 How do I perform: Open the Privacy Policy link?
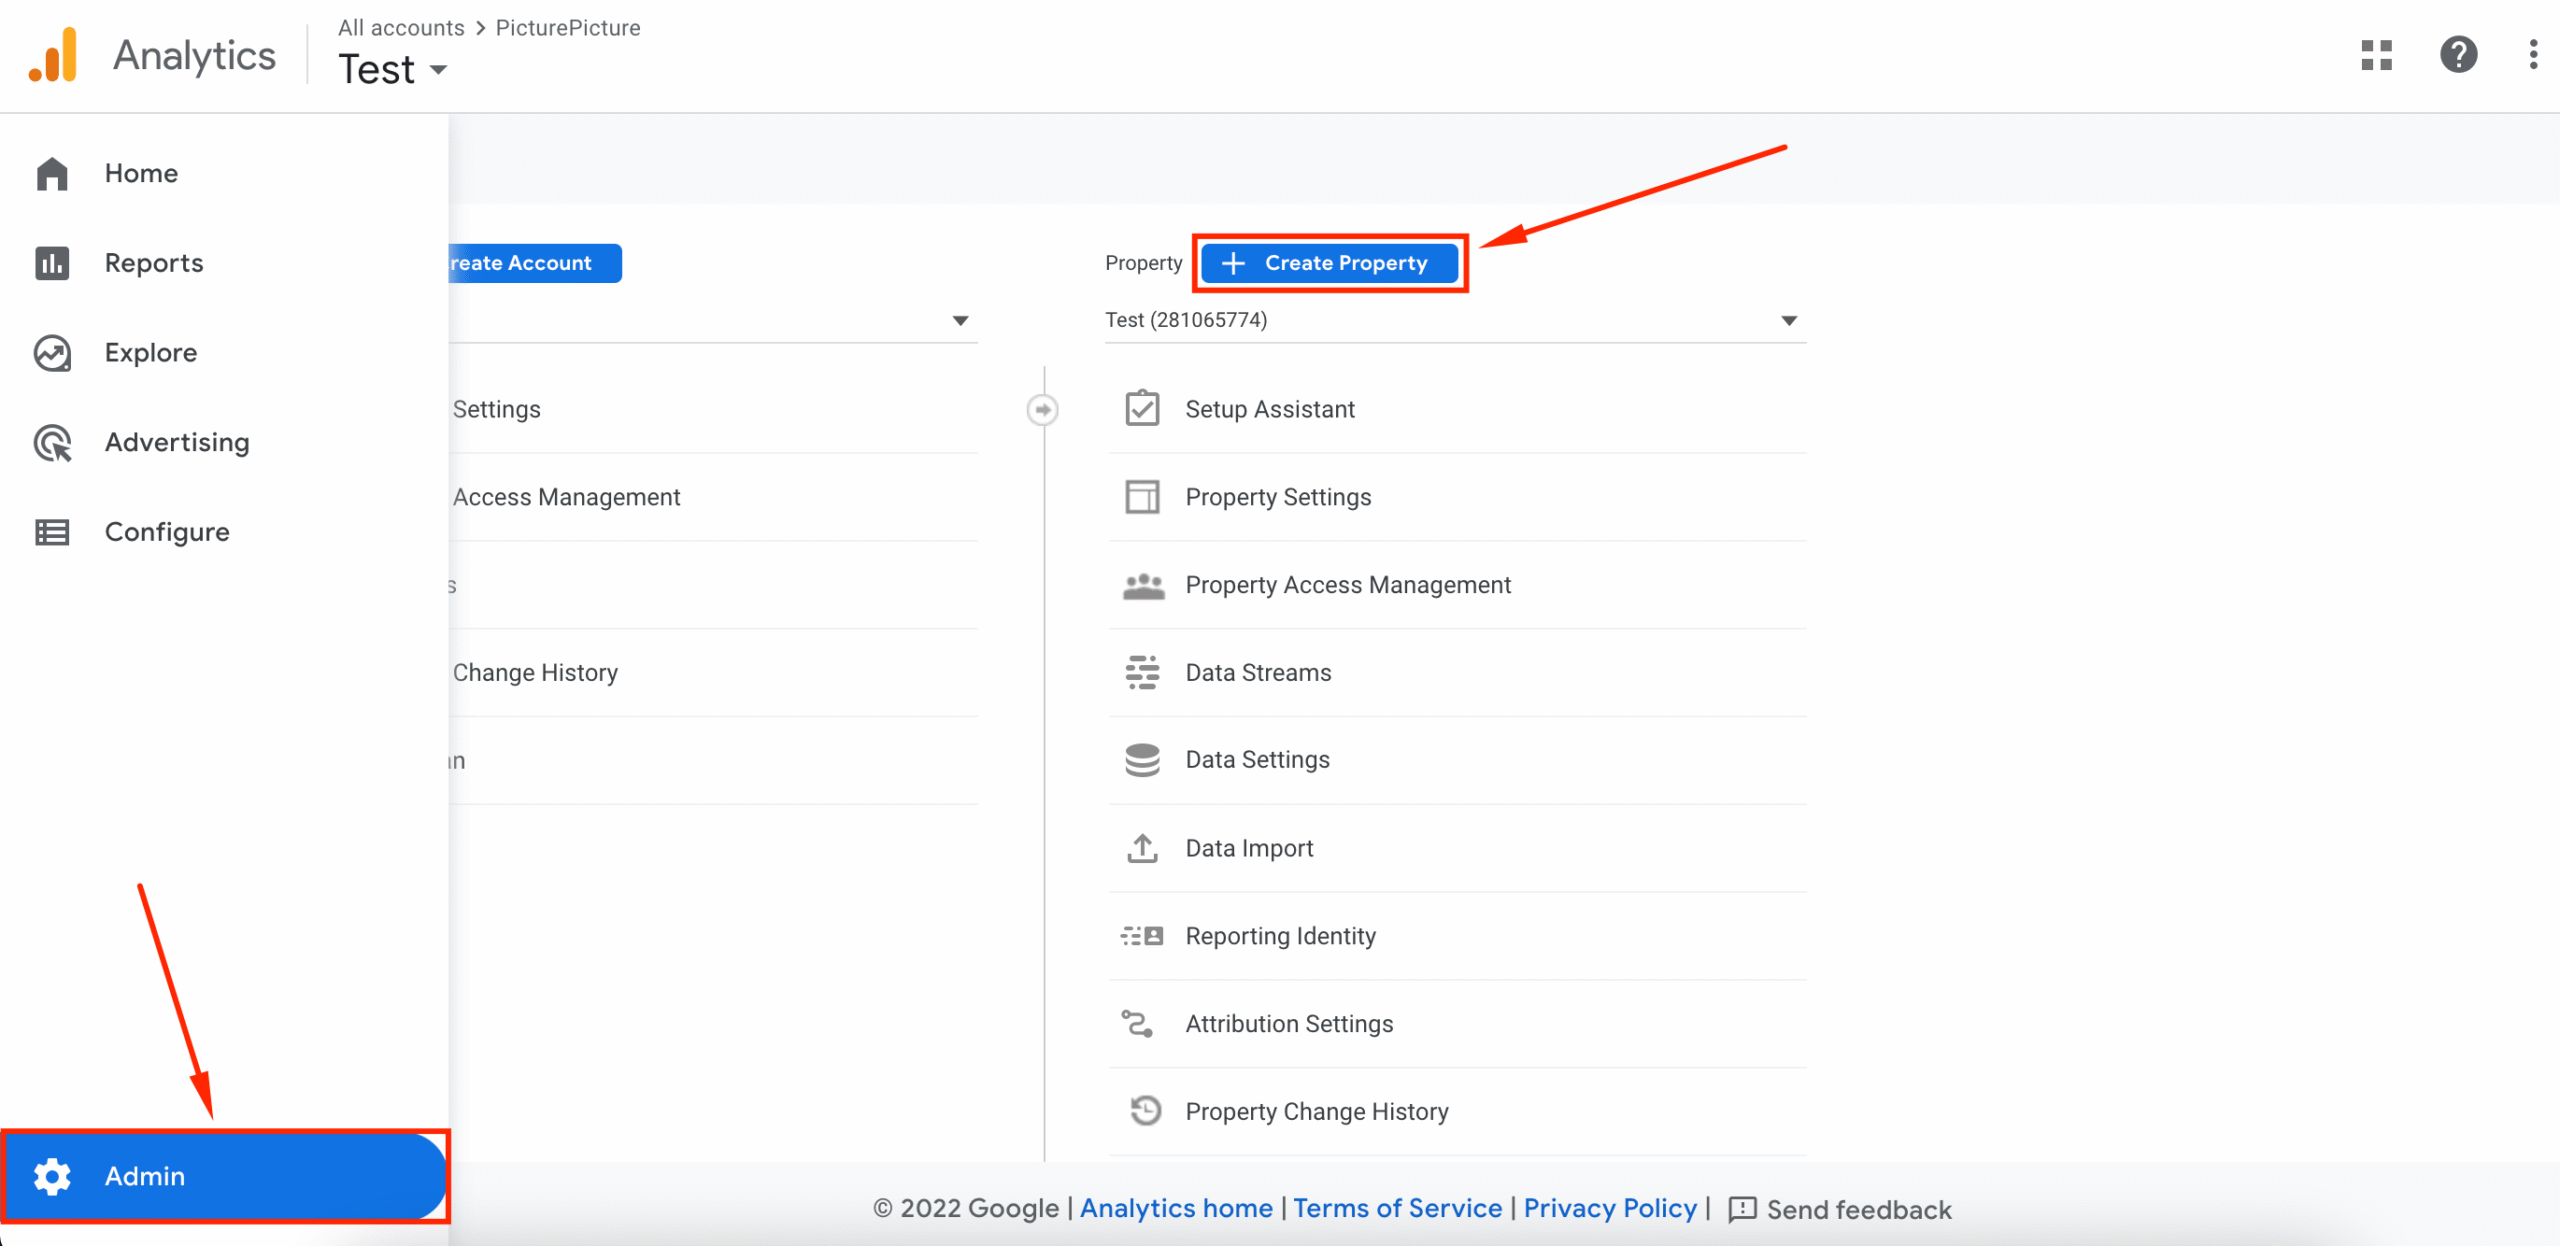click(1609, 1208)
